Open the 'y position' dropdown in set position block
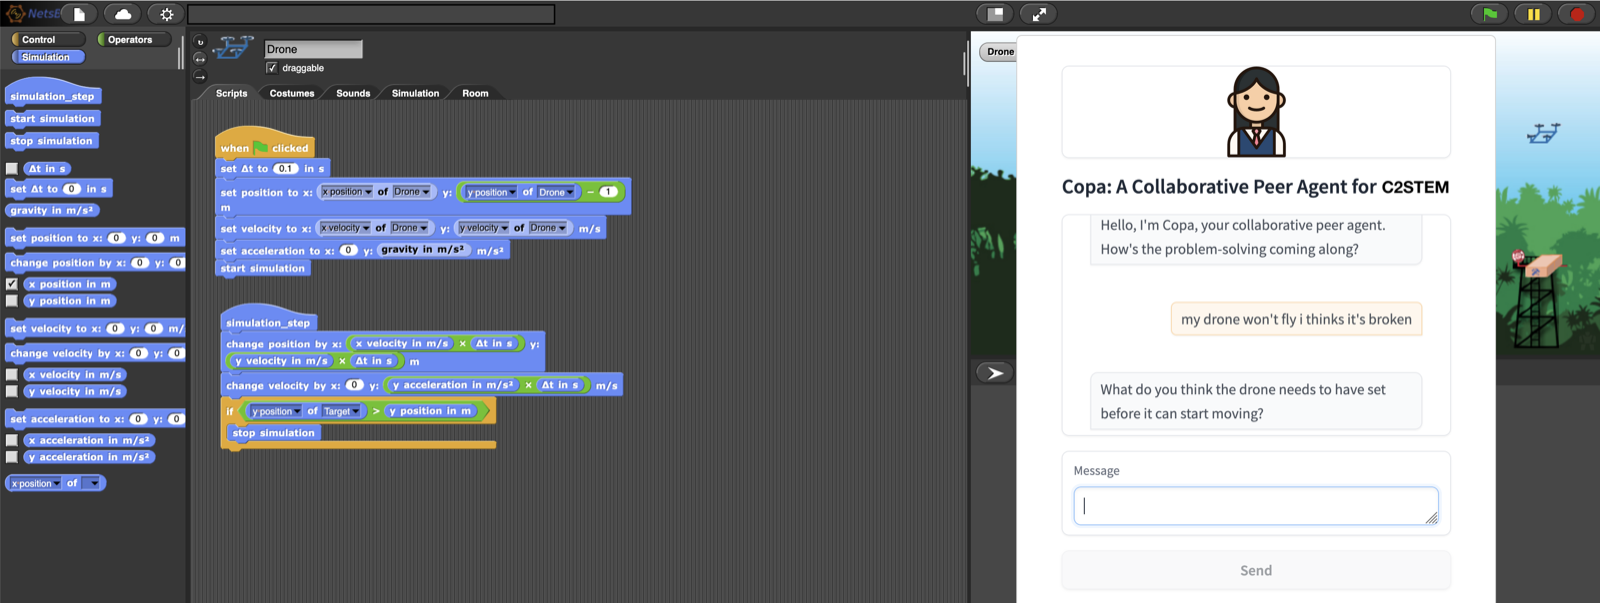 491,192
